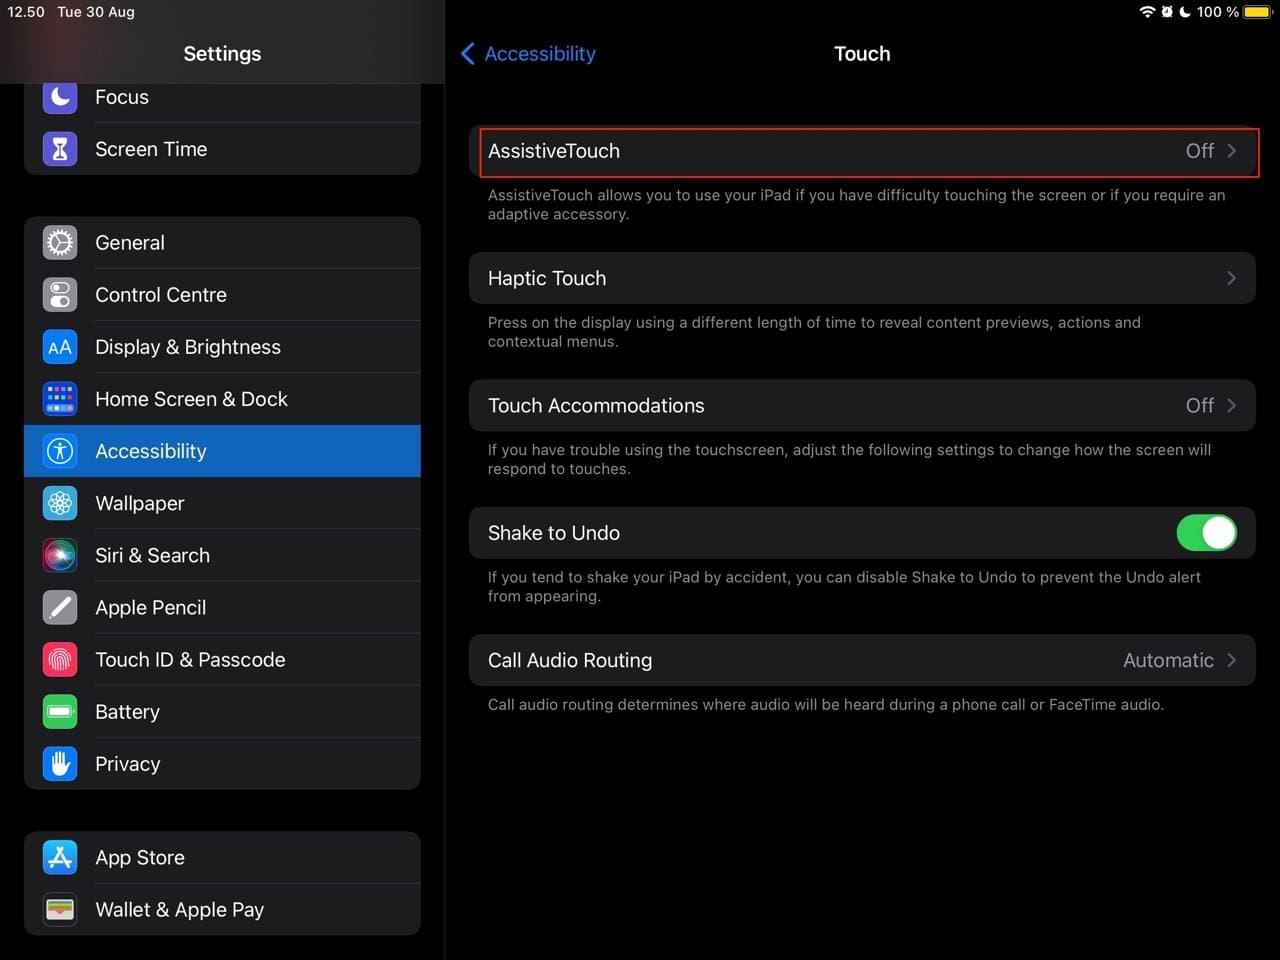The height and width of the screenshot is (960, 1280).
Task: Select the Battery row in sidebar
Action: (x=222, y=712)
